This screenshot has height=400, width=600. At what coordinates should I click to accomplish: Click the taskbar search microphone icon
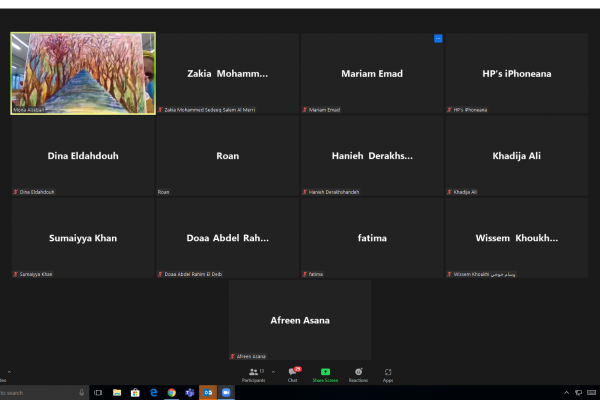(x=81, y=393)
